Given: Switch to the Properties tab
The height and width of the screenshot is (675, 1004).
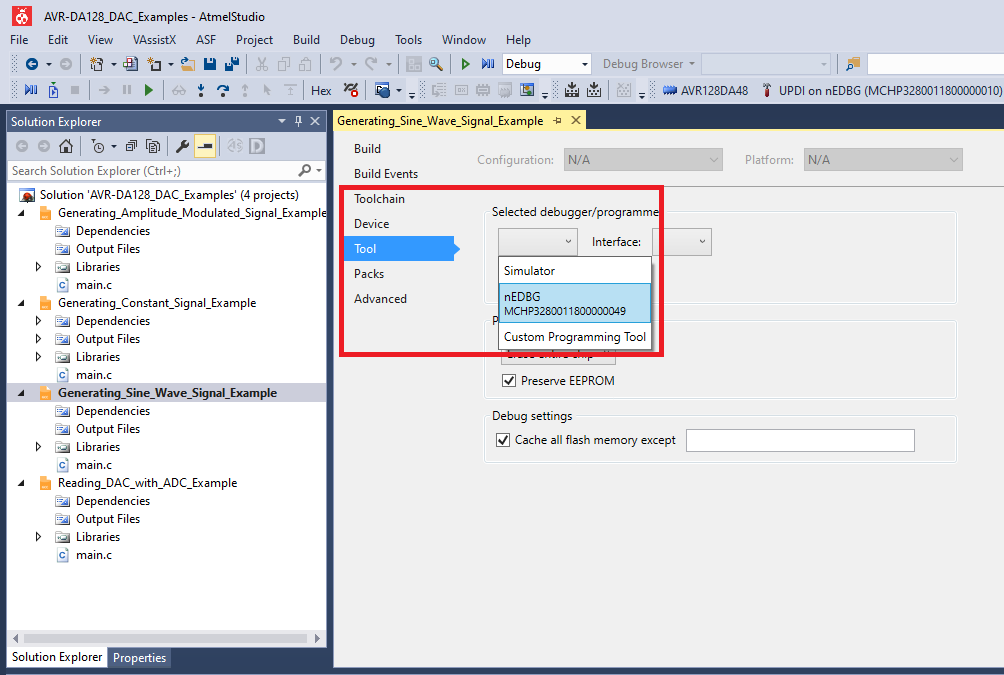Looking at the screenshot, I should 139,658.
